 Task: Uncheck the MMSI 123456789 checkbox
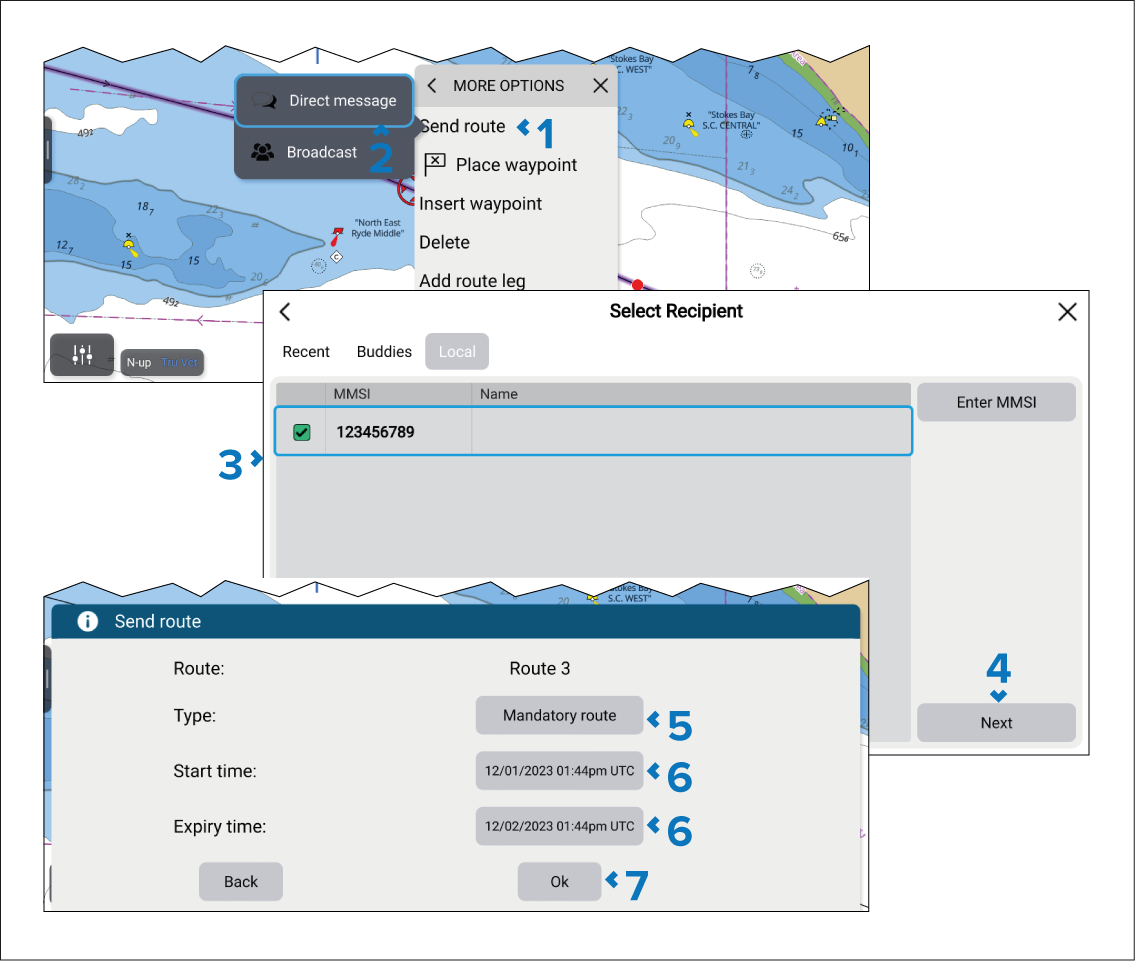(x=301, y=433)
